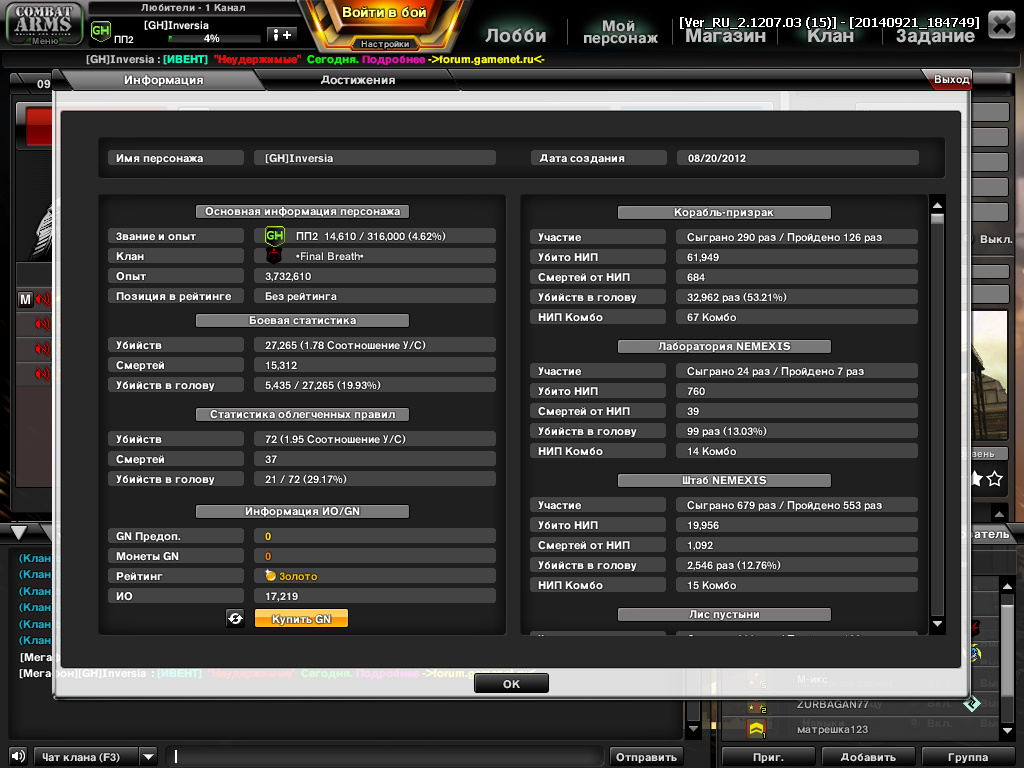Screen dimensions: 1024x768
Task: Close the game with the top-right X
Action: [1001, 25]
